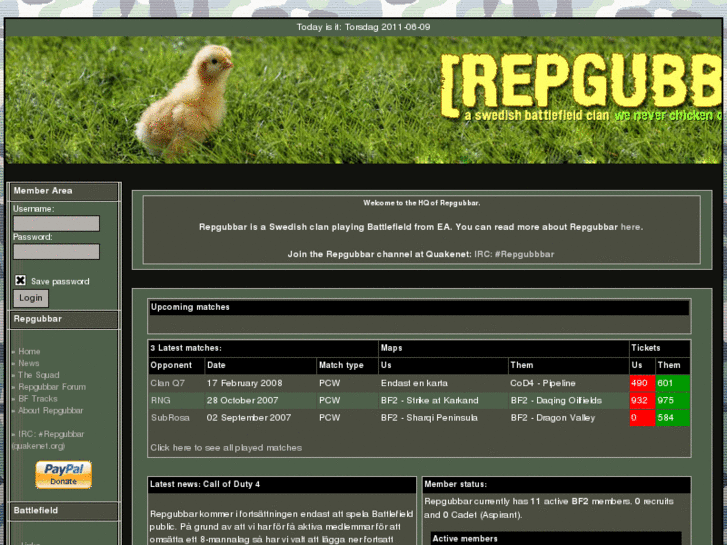Open About Repgubbar sidebar link

click(51, 410)
